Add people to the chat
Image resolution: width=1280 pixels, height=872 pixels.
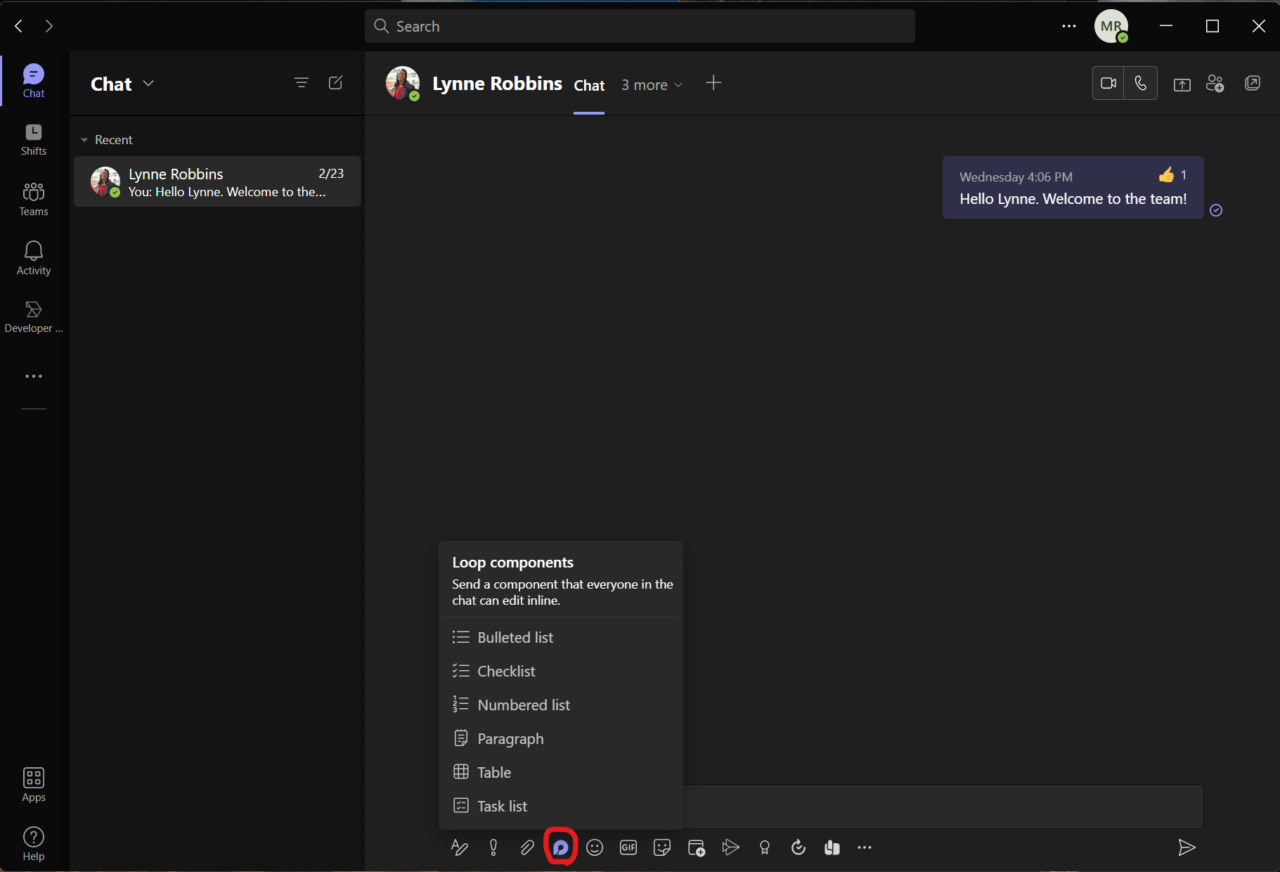[1215, 83]
